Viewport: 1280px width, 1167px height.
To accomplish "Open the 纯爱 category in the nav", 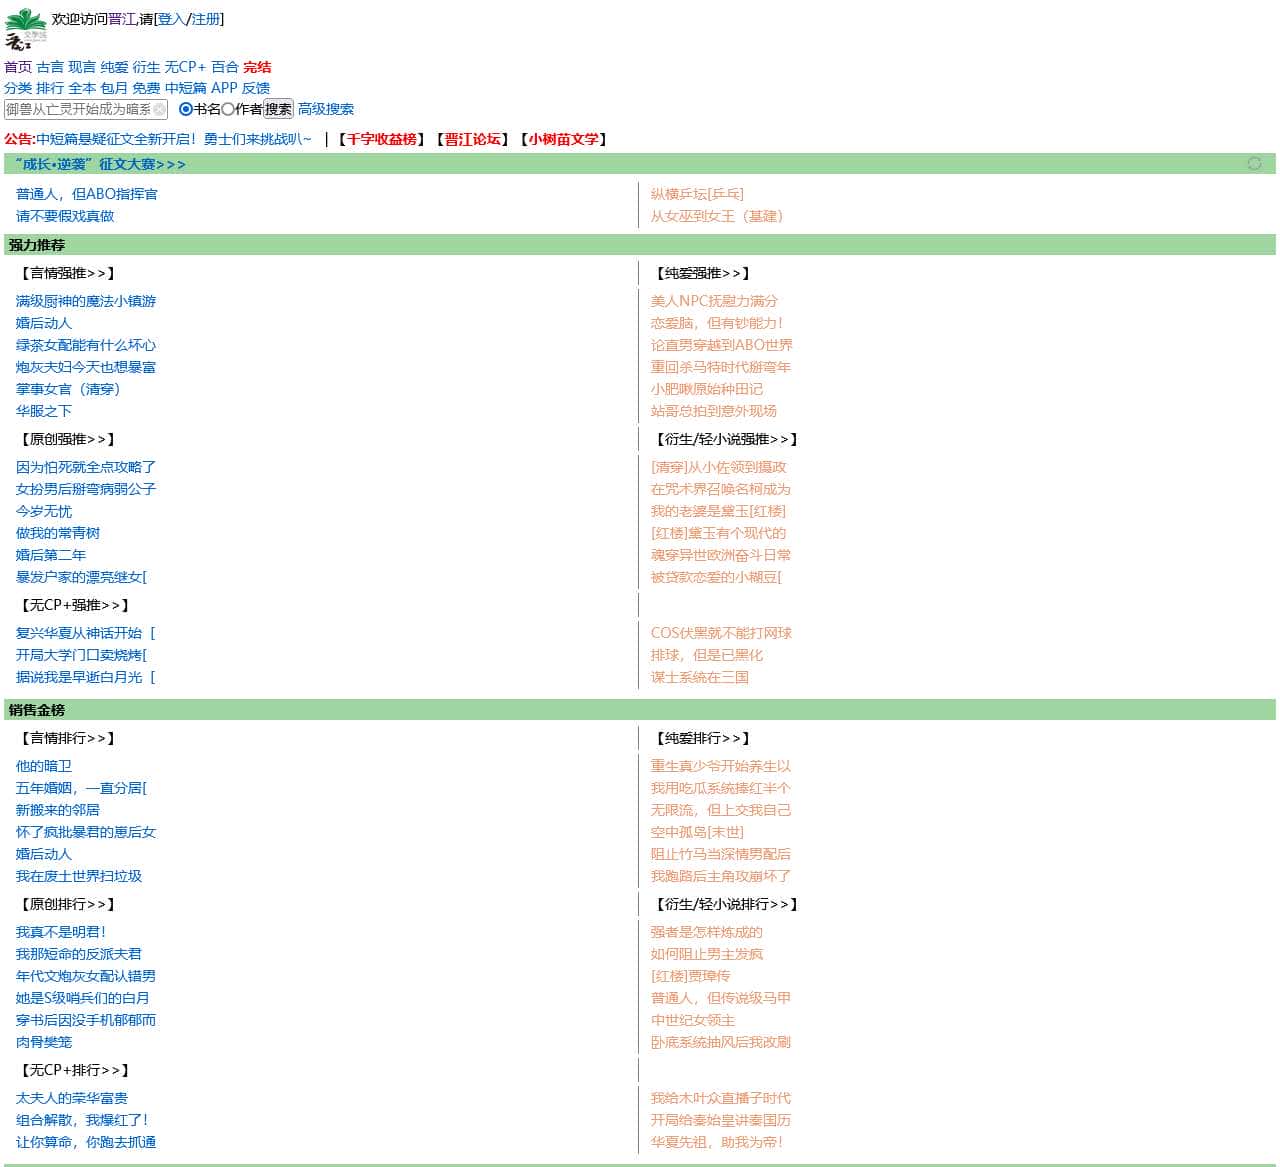I will 114,67.
